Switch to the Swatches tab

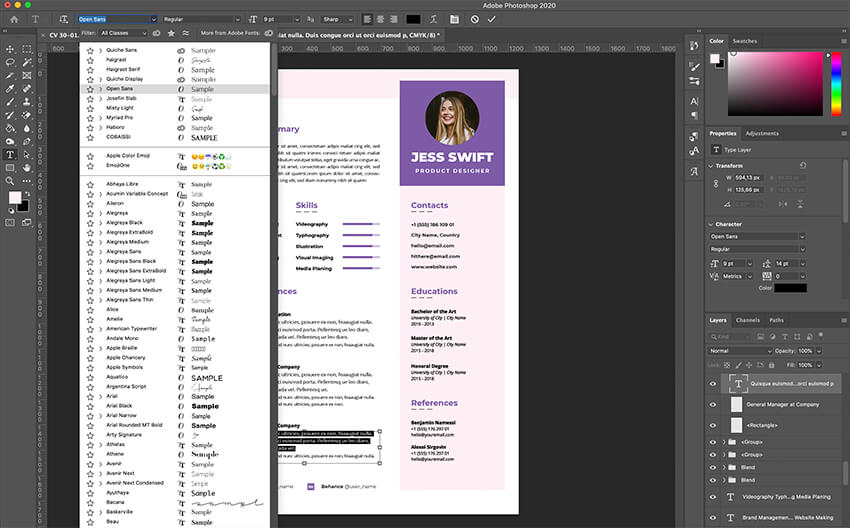(744, 41)
